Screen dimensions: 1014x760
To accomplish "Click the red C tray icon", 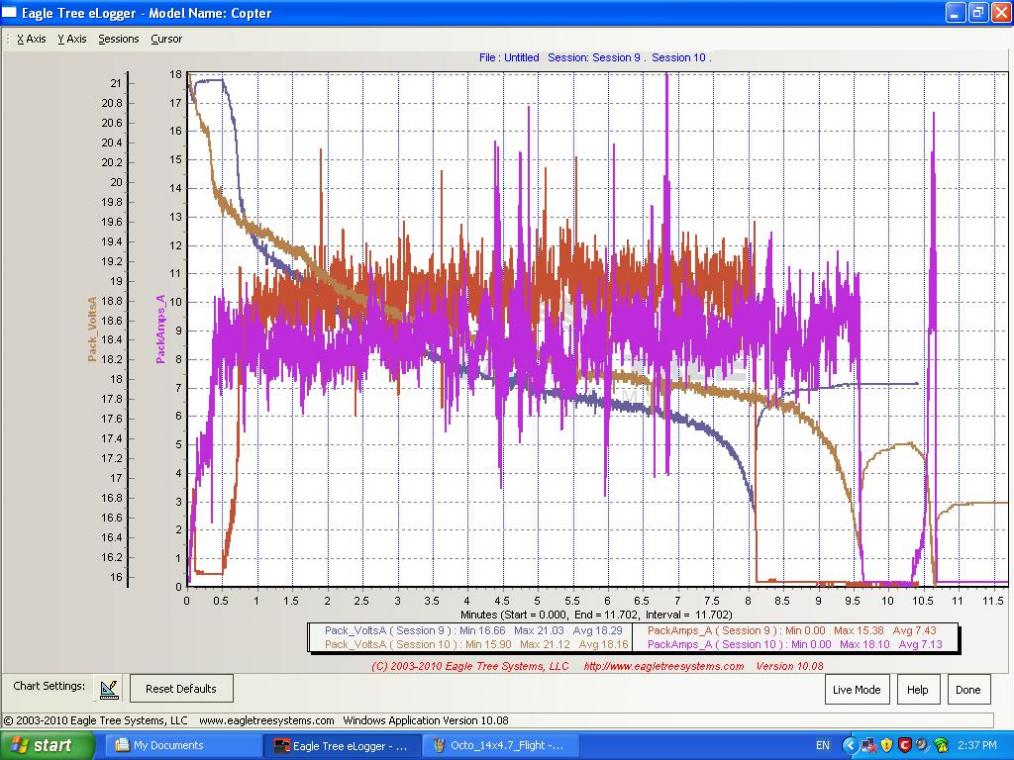I will 904,745.
